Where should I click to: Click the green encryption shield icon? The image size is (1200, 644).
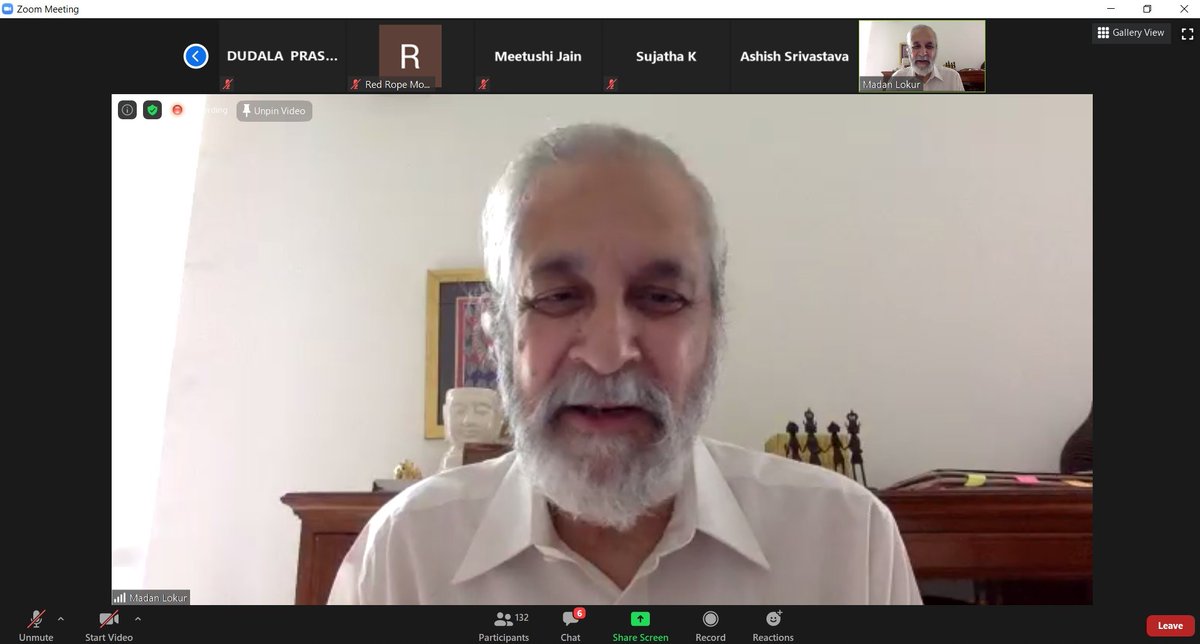click(152, 110)
